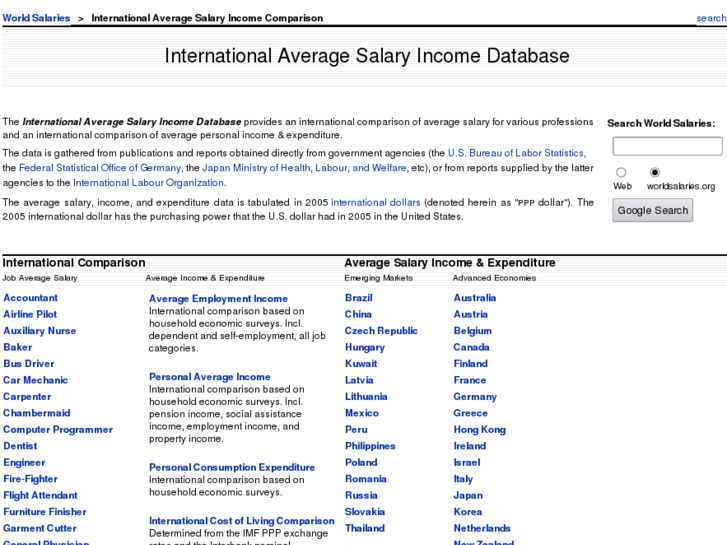Open Personal Average Income link
The image size is (727, 545).
coord(210,377)
